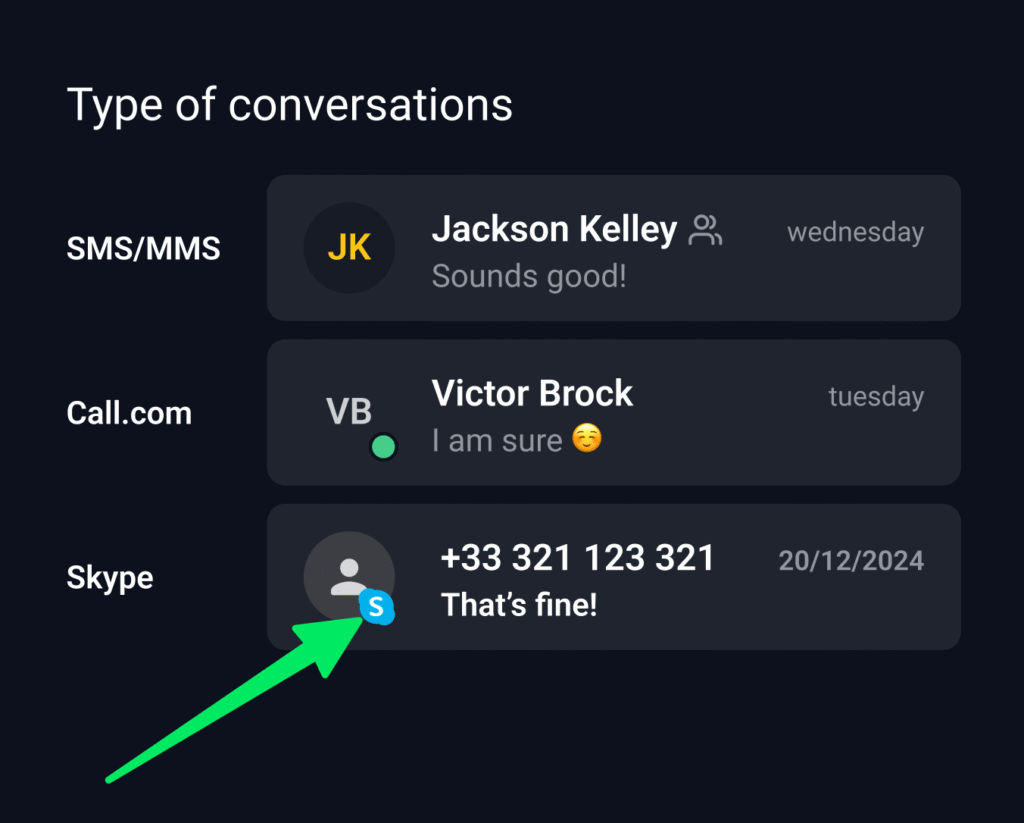The width and height of the screenshot is (1024, 823).
Task: Open the Victor Brock contact name
Action: (532, 393)
